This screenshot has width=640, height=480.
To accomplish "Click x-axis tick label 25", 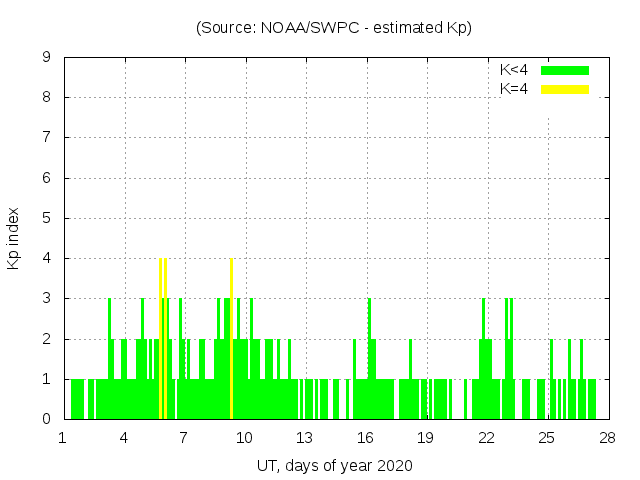I will tap(546, 437).
